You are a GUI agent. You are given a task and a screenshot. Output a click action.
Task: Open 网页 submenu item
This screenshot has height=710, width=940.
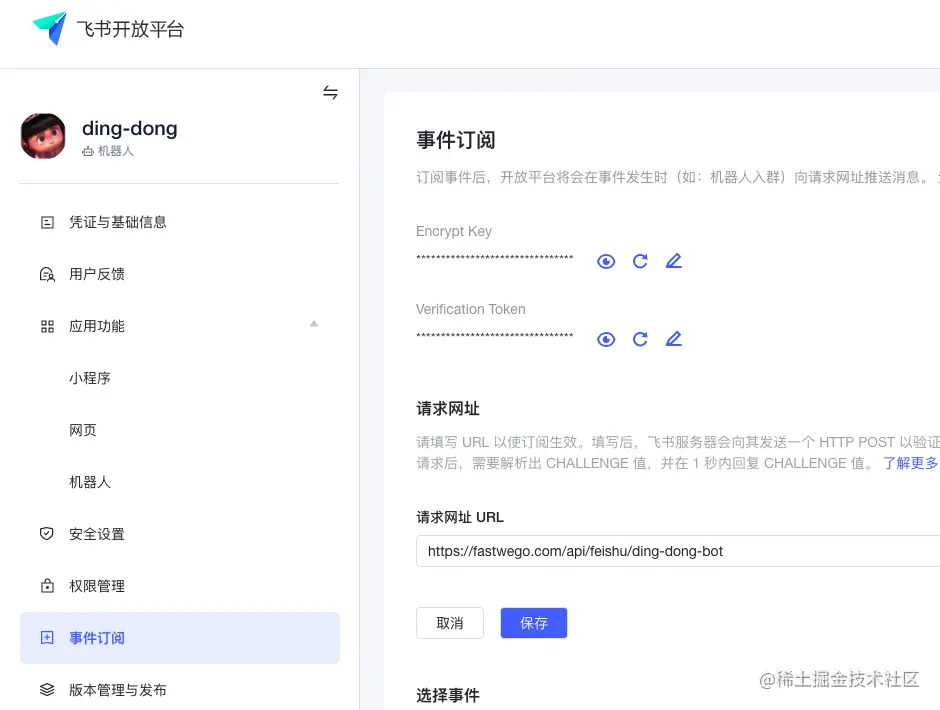coord(83,430)
